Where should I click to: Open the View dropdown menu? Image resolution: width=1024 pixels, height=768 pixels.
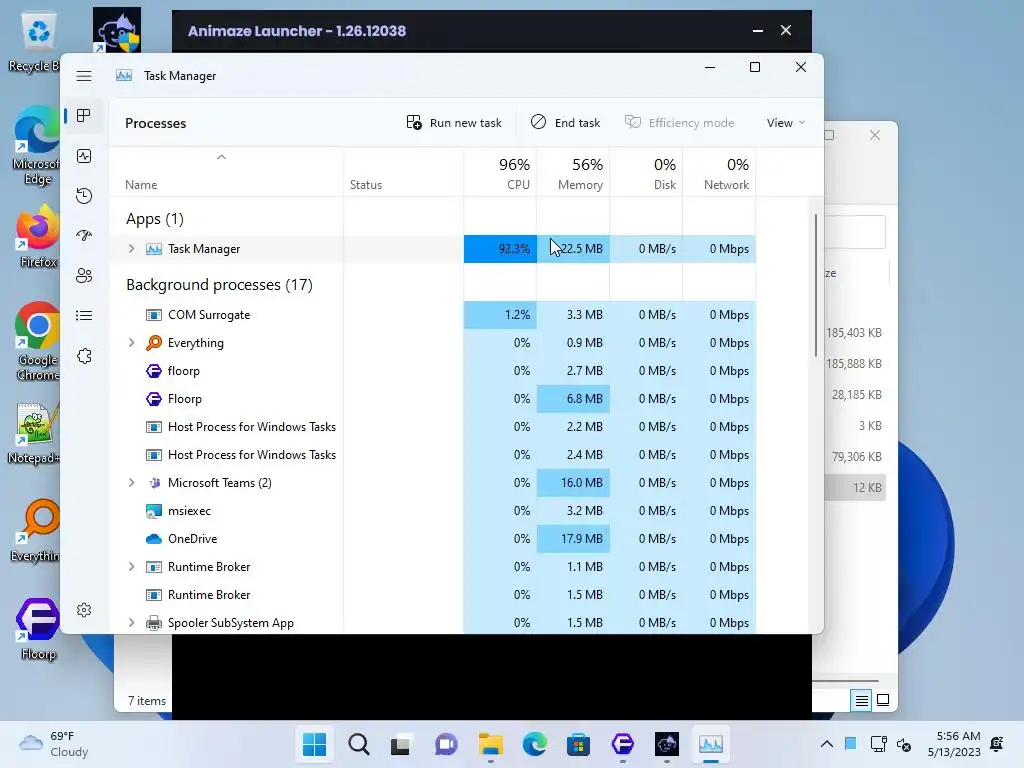[786, 123]
